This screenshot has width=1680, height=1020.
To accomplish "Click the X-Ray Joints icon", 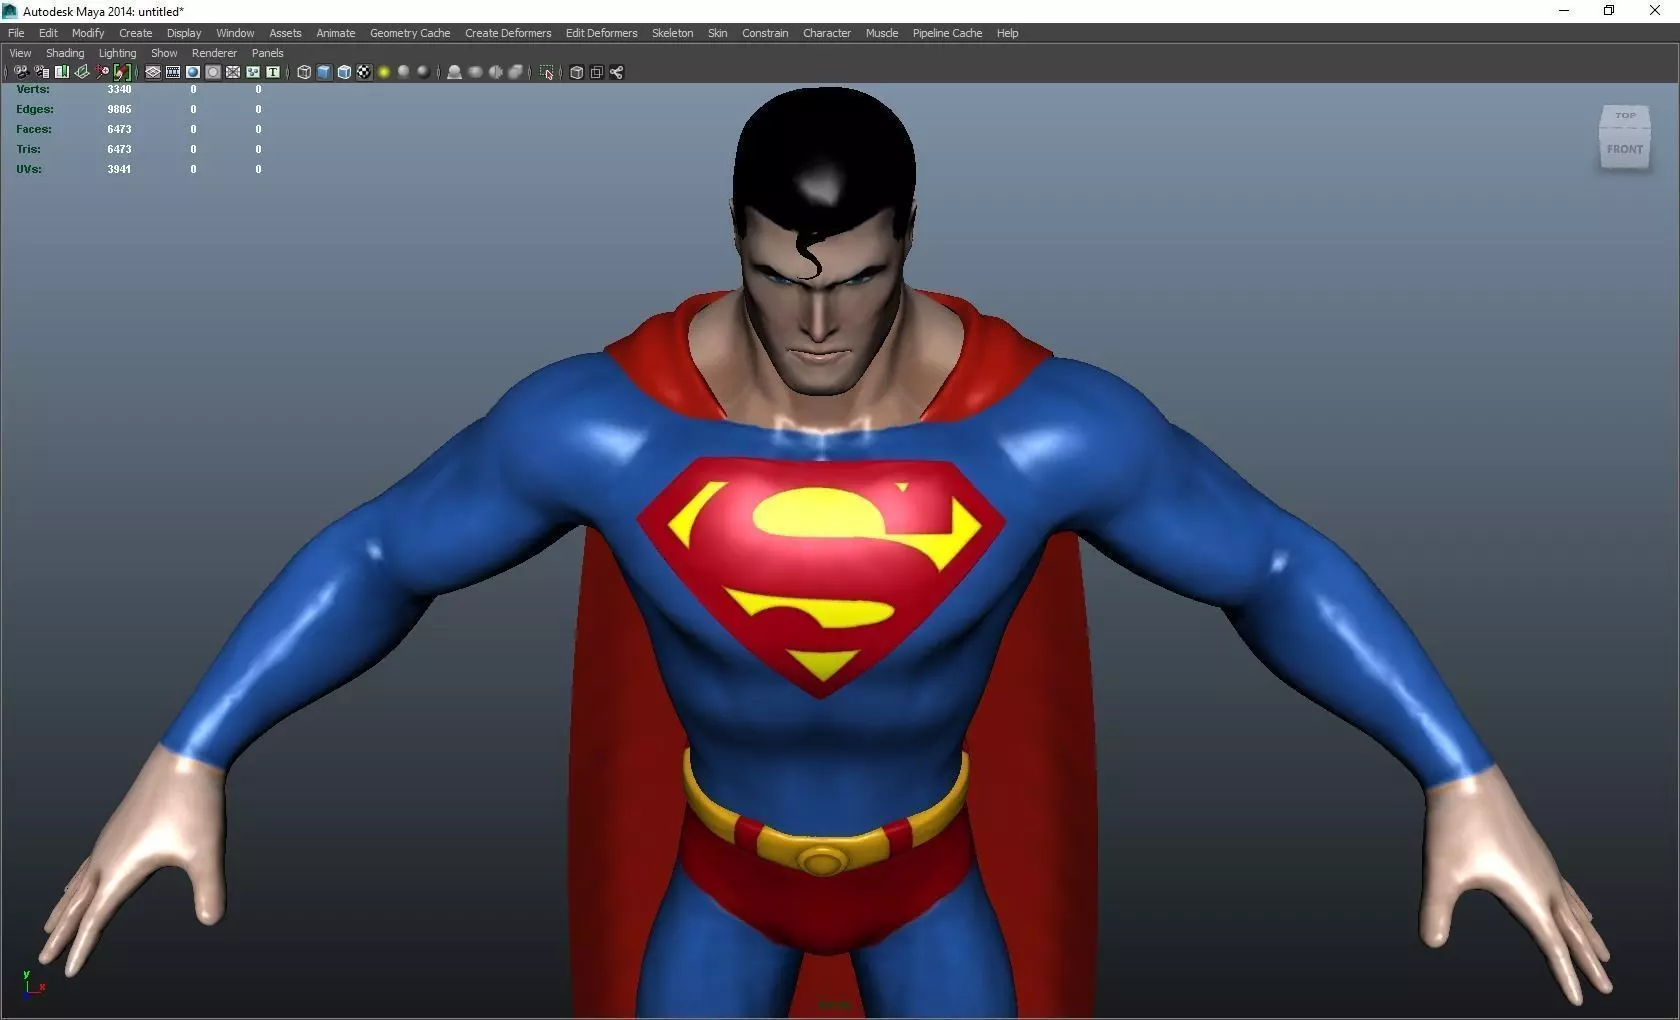I will 616,72.
